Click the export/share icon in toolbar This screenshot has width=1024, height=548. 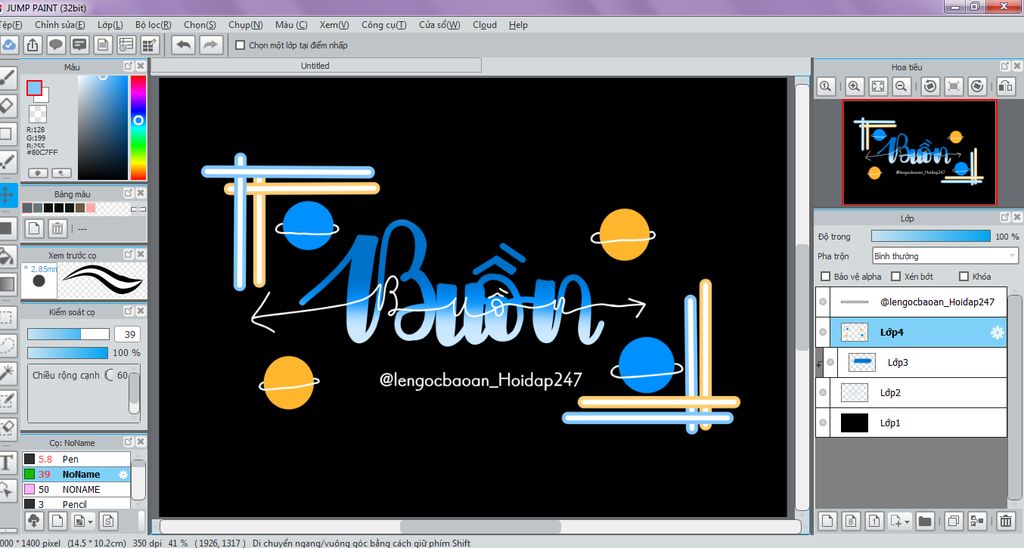pos(32,45)
